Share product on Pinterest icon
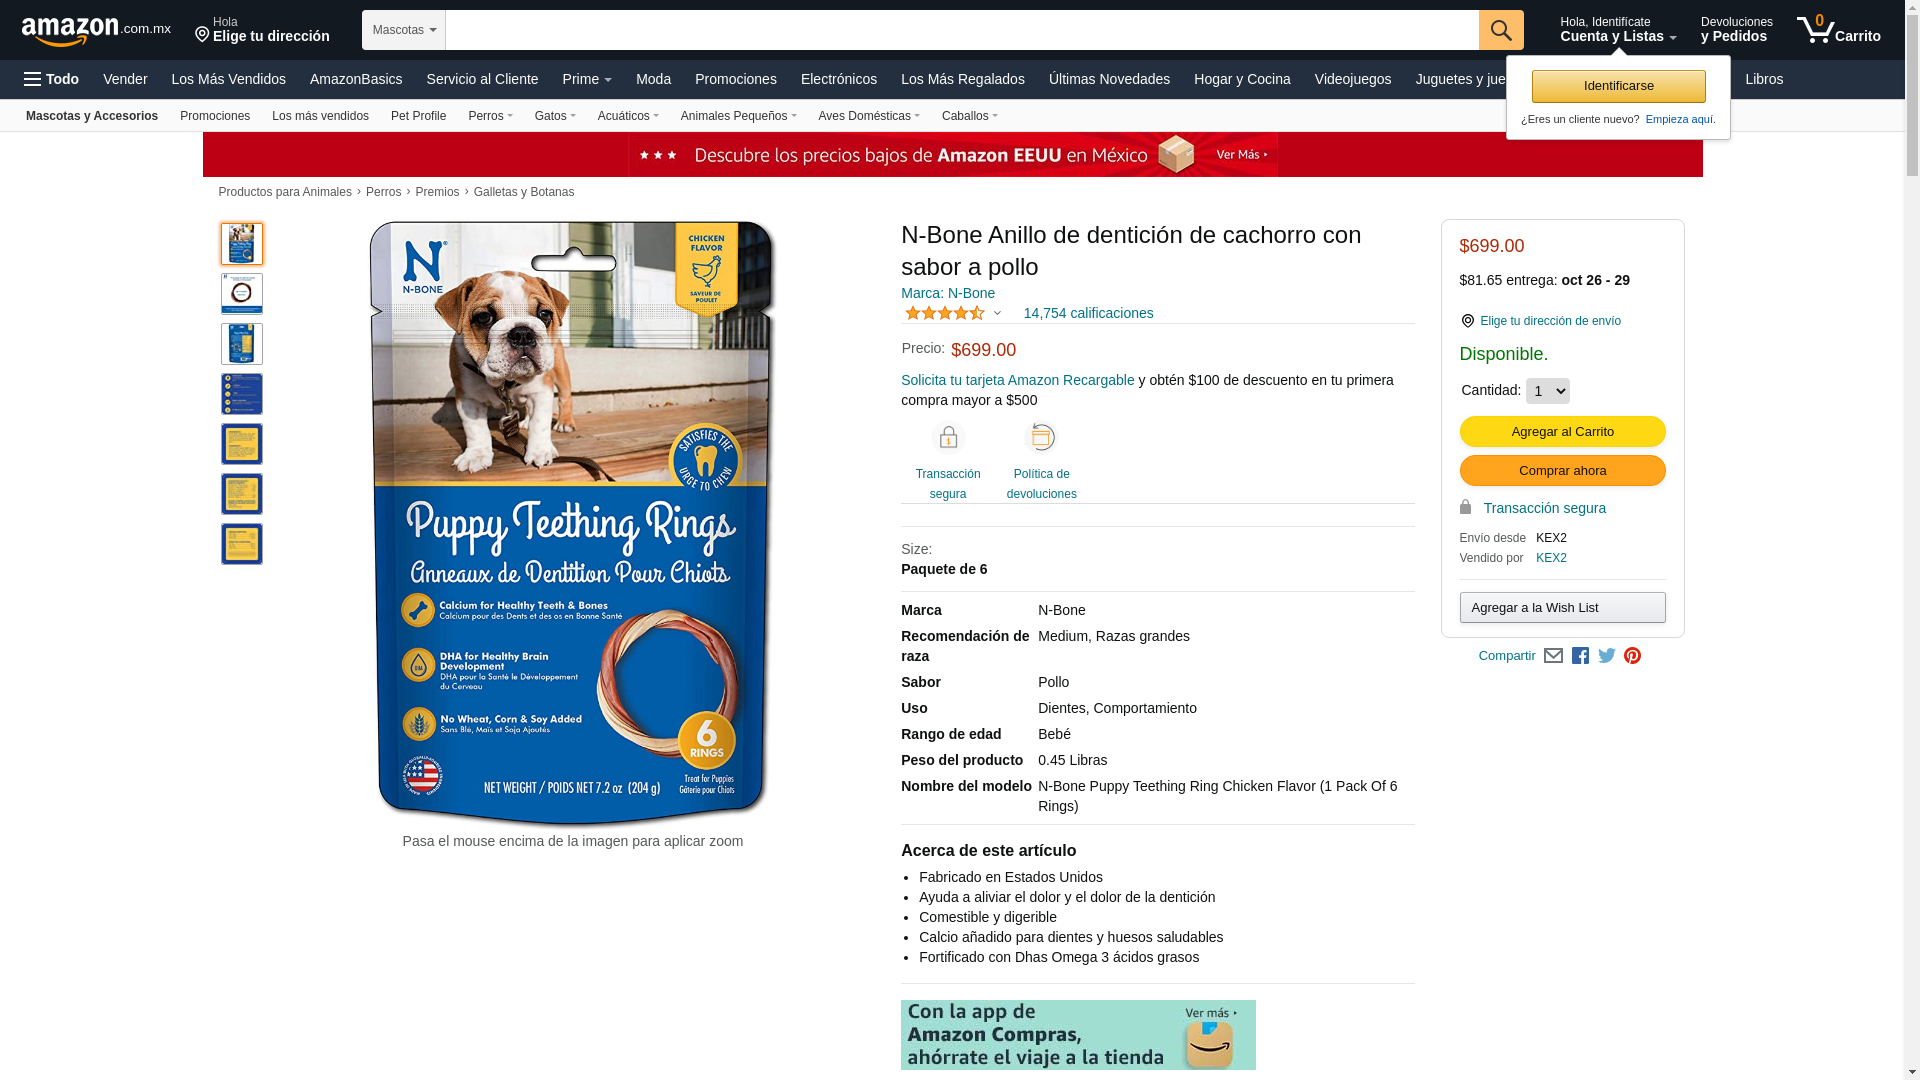Viewport: 1920px width, 1080px height. (1633, 656)
